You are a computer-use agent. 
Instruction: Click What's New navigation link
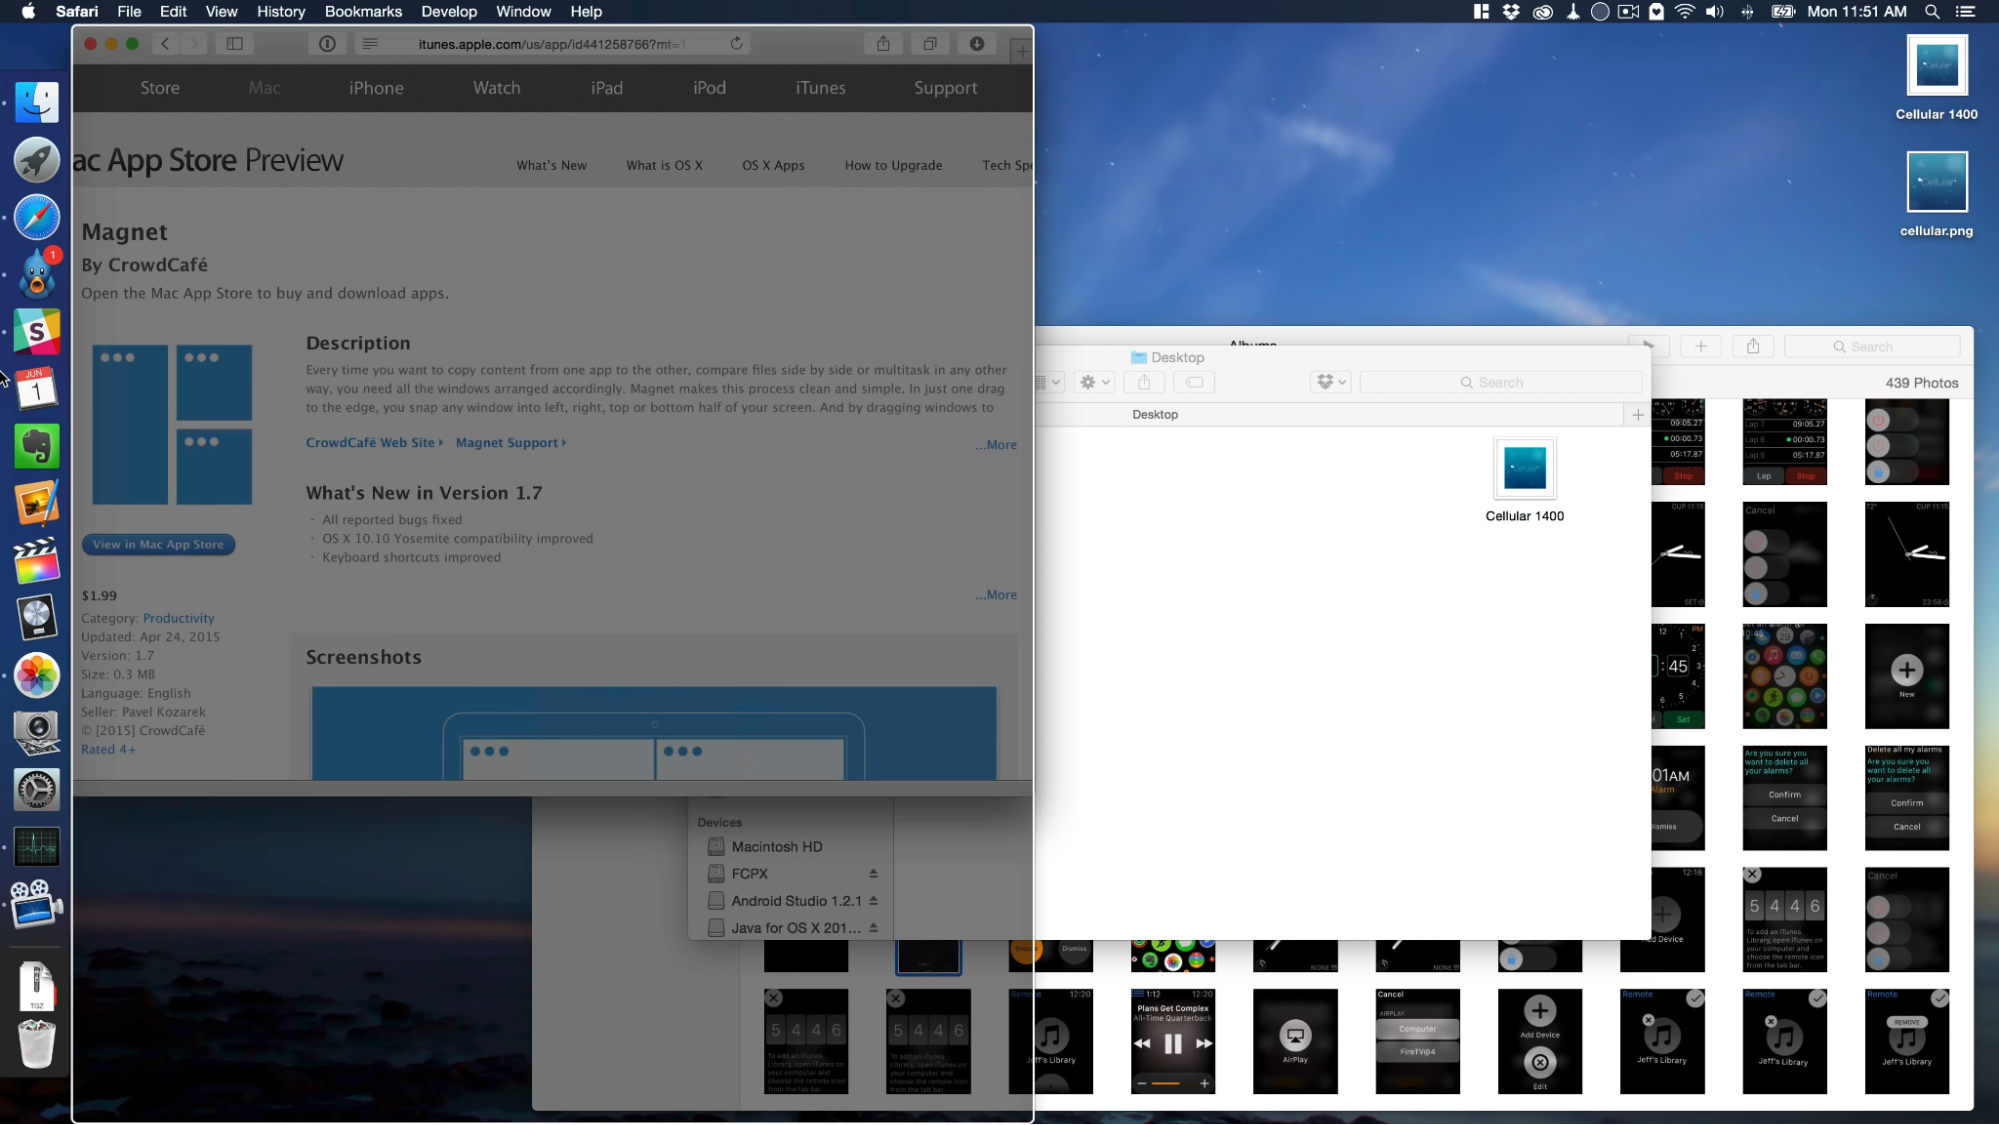[551, 165]
